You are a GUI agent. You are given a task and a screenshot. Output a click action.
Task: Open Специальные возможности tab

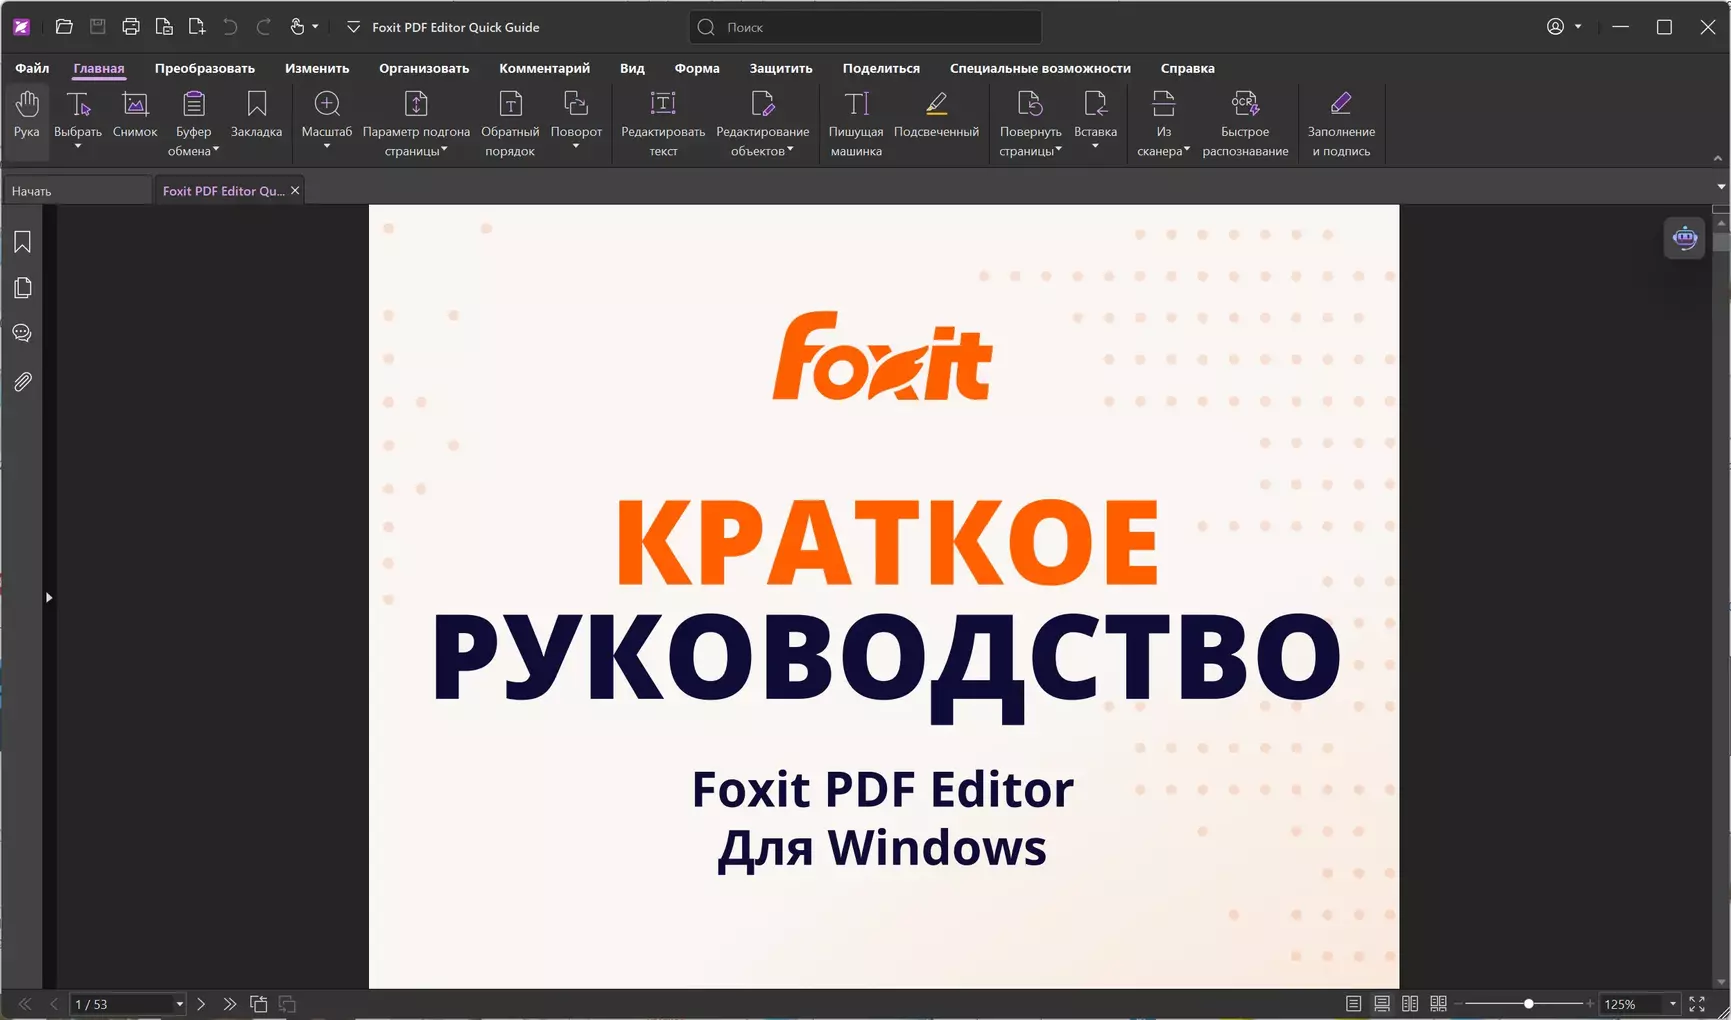tap(1040, 68)
